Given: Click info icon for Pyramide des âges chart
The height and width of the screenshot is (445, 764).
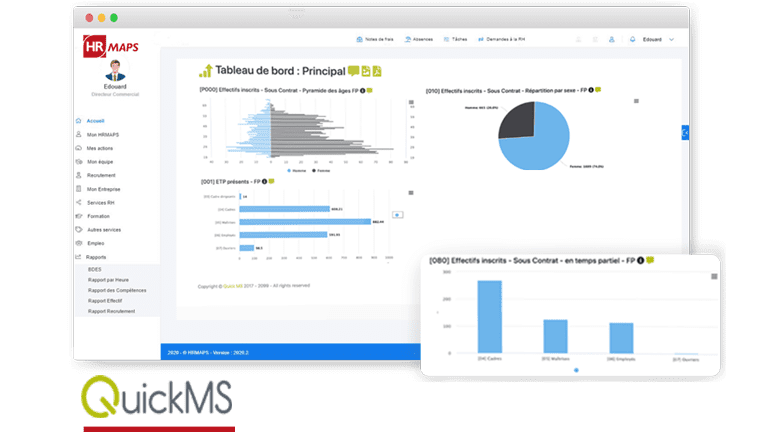Looking at the screenshot, I should click(363, 91).
